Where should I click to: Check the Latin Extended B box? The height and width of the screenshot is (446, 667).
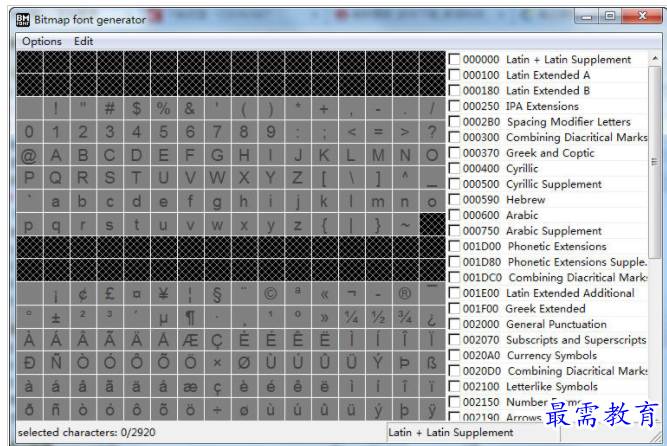click(454, 90)
